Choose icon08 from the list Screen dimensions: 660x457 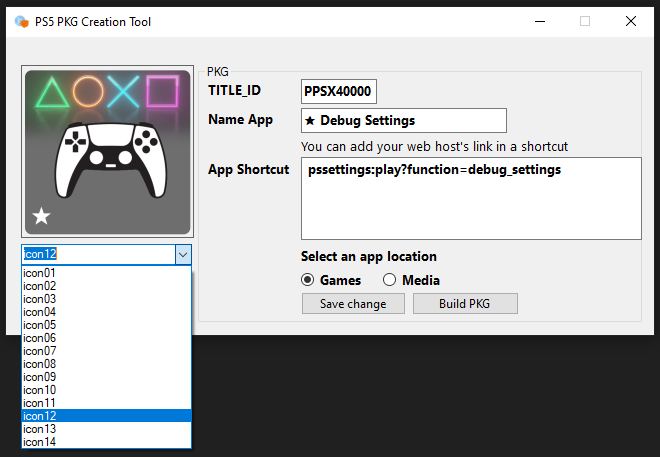106,364
